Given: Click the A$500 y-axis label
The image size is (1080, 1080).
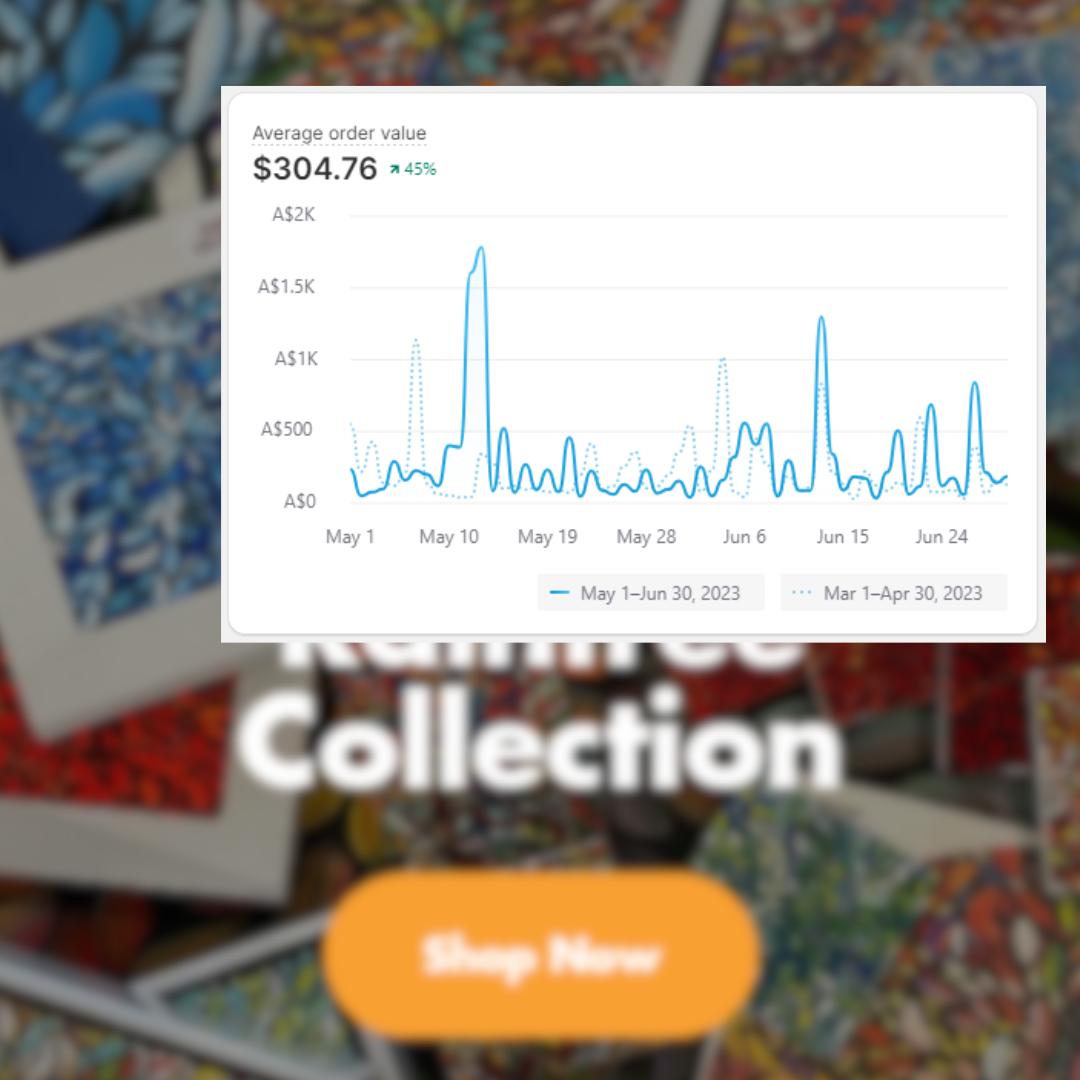Looking at the screenshot, I should [287, 430].
